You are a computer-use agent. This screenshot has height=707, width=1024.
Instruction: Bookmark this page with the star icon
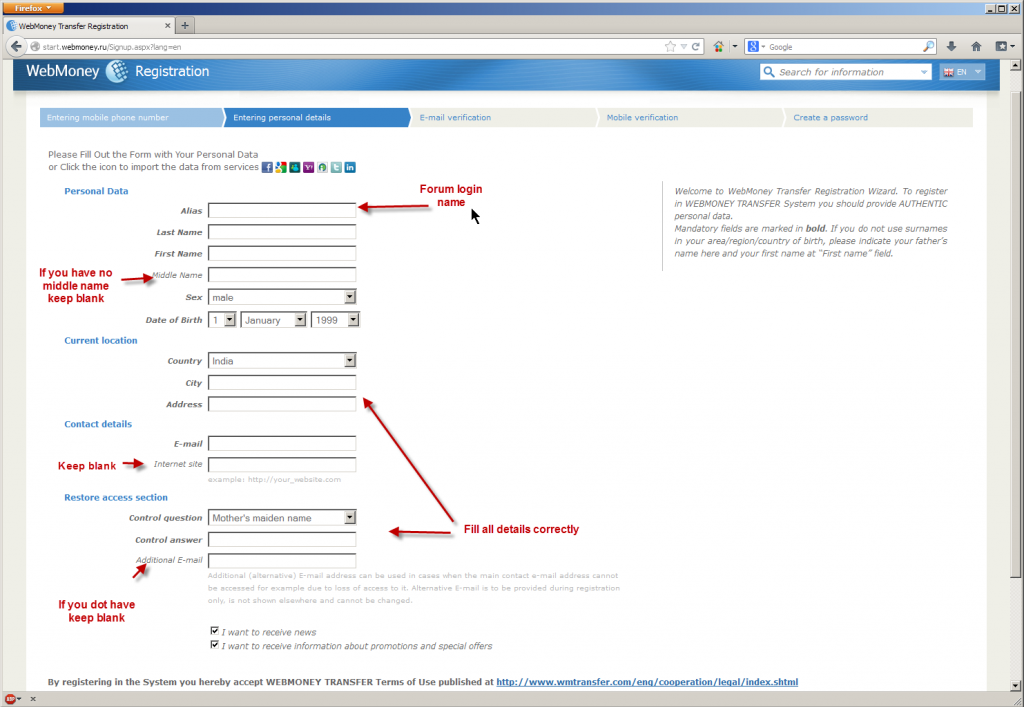[x=670, y=46]
